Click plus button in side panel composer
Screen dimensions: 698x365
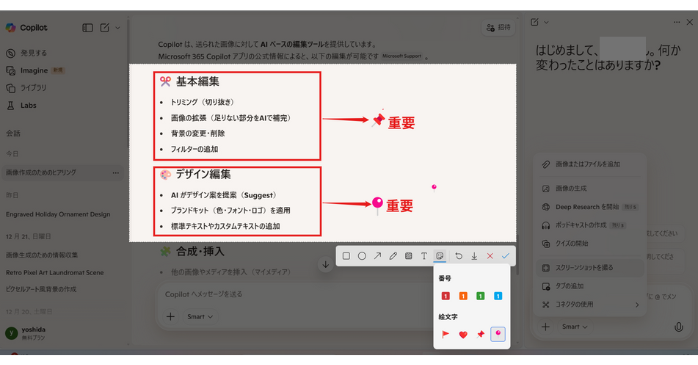545,327
